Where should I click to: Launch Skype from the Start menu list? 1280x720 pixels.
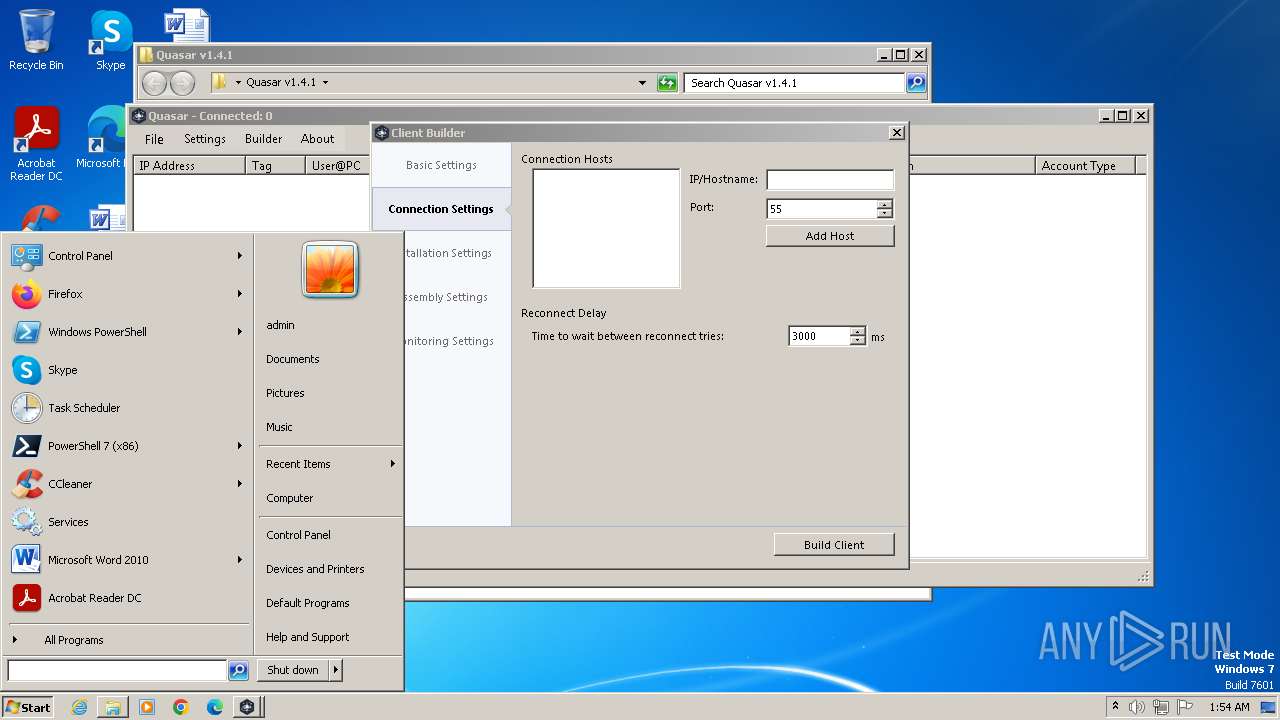(128, 370)
